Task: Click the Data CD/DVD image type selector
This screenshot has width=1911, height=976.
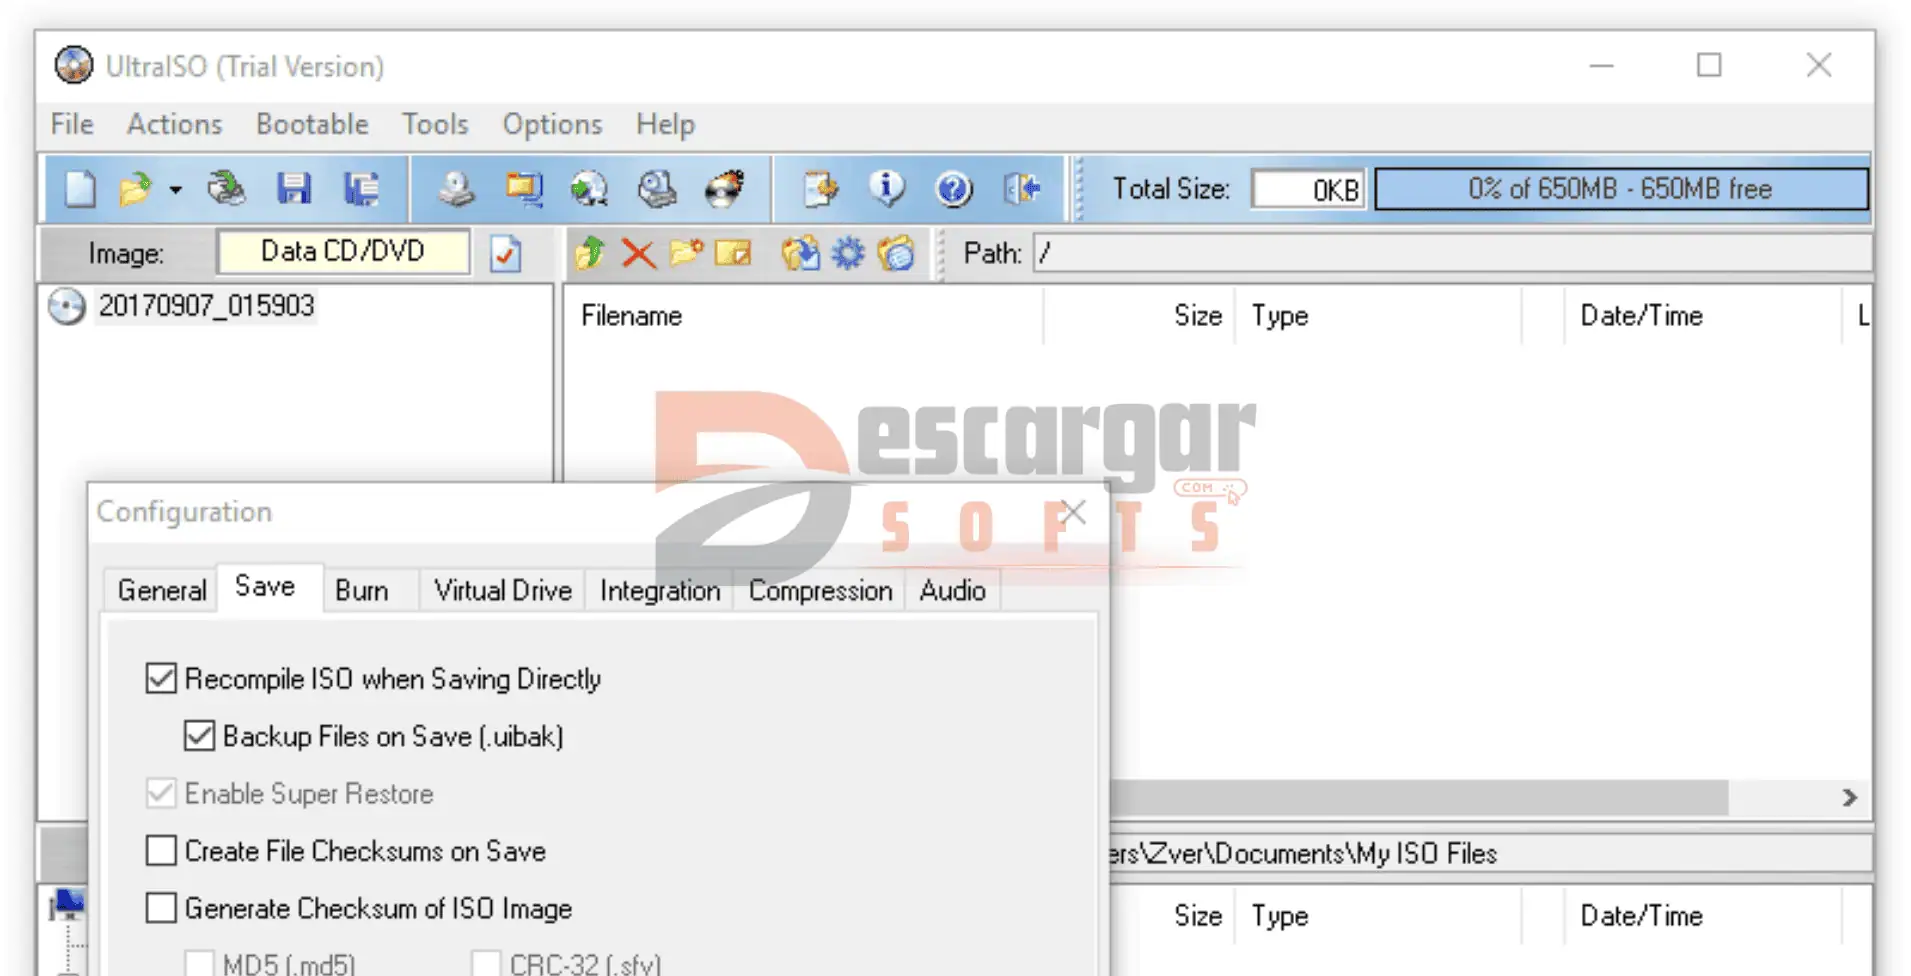Action: [343, 252]
